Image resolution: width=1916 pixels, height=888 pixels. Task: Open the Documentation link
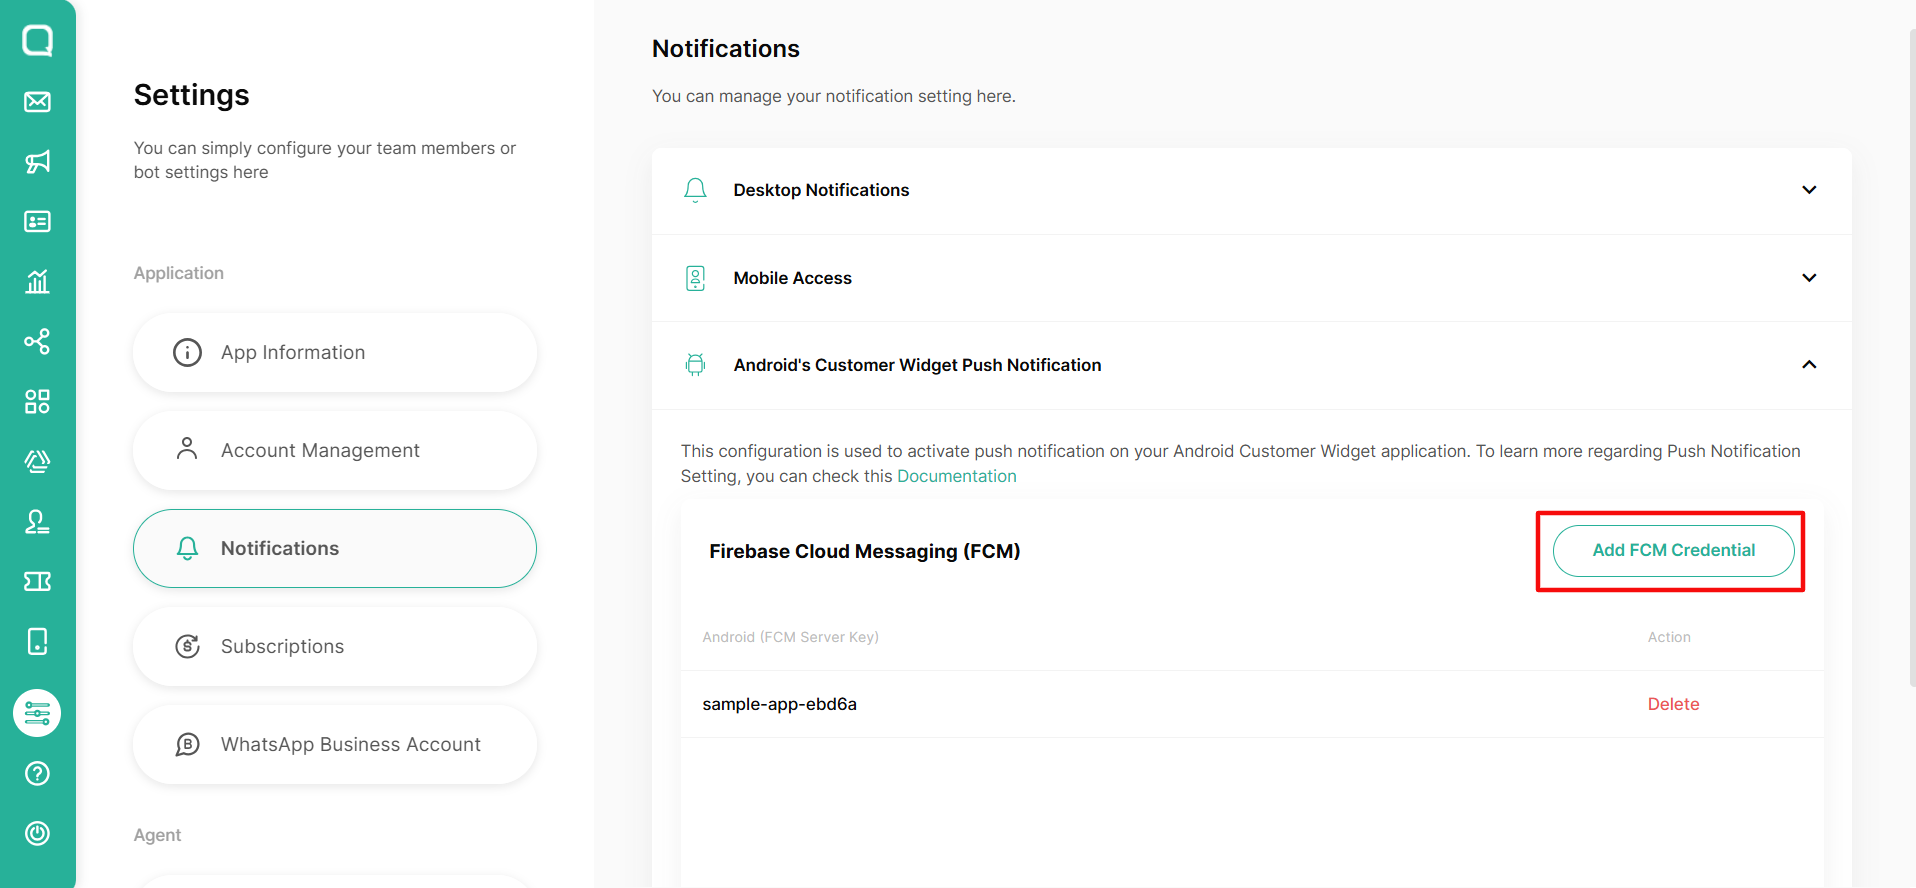click(956, 476)
